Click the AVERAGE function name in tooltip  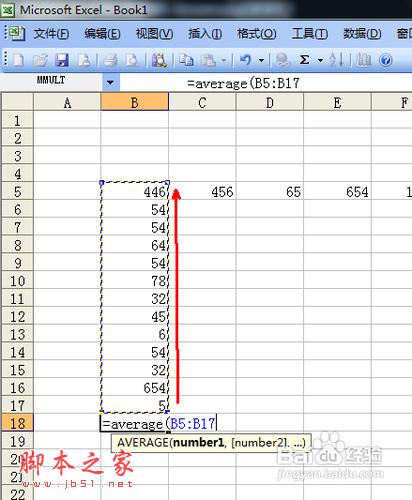143,443
